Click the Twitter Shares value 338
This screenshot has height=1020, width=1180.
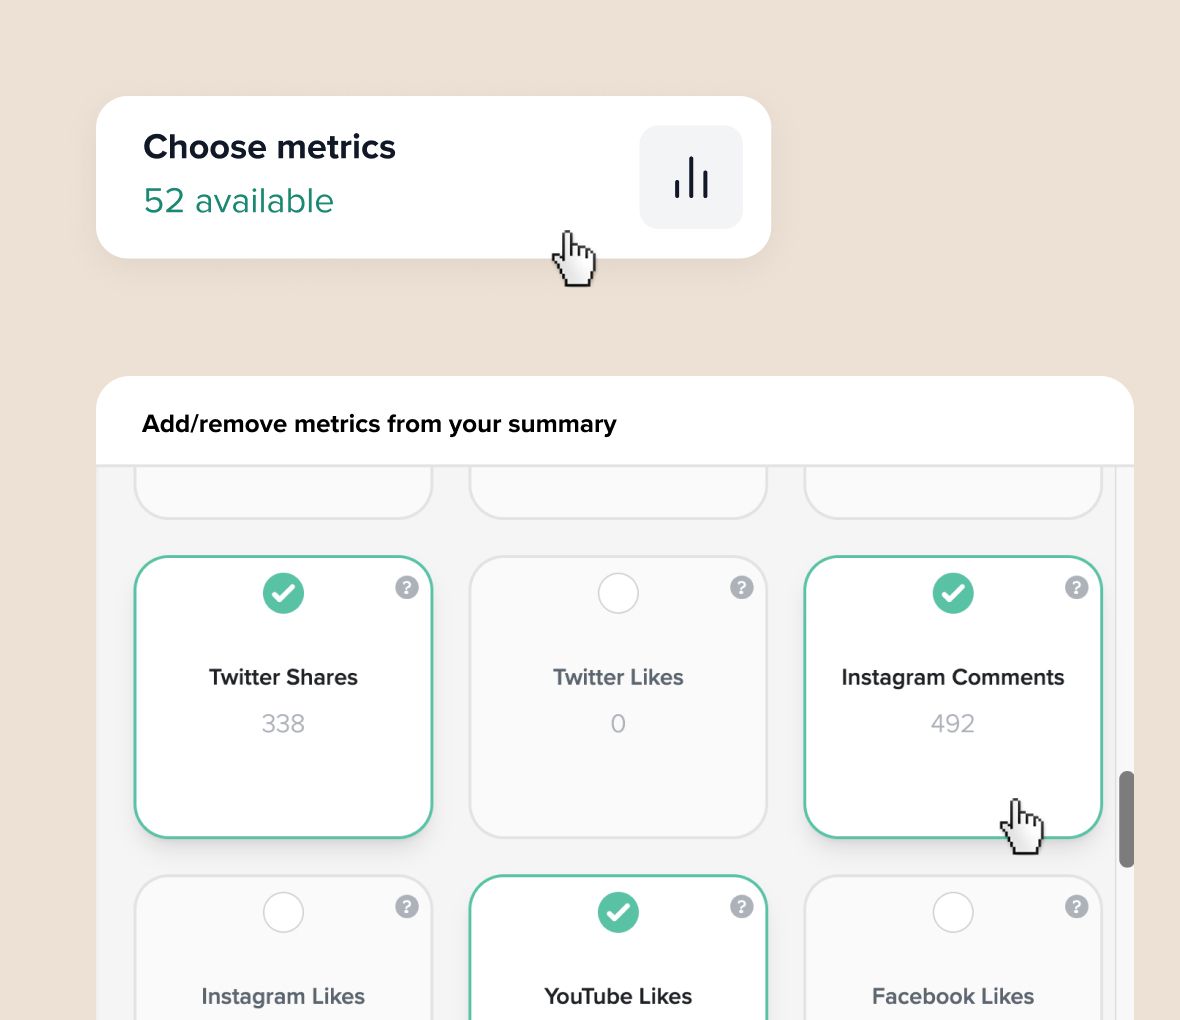coord(283,723)
